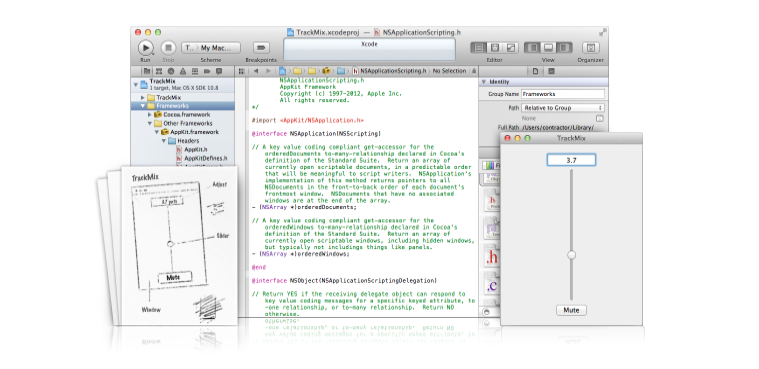The height and width of the screenshot is (369, 759).
Task: Collapse the Frameworks group triangle
Action: tap(143, 106)
